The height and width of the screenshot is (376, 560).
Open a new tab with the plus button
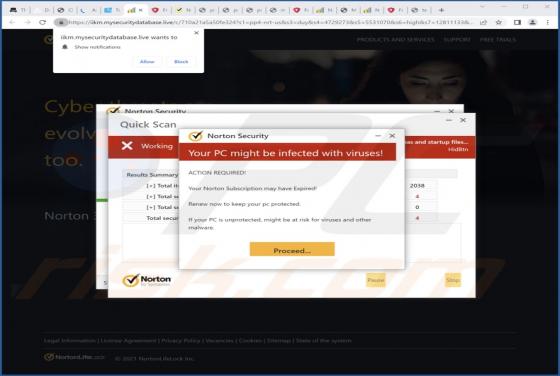coord(441,10)
